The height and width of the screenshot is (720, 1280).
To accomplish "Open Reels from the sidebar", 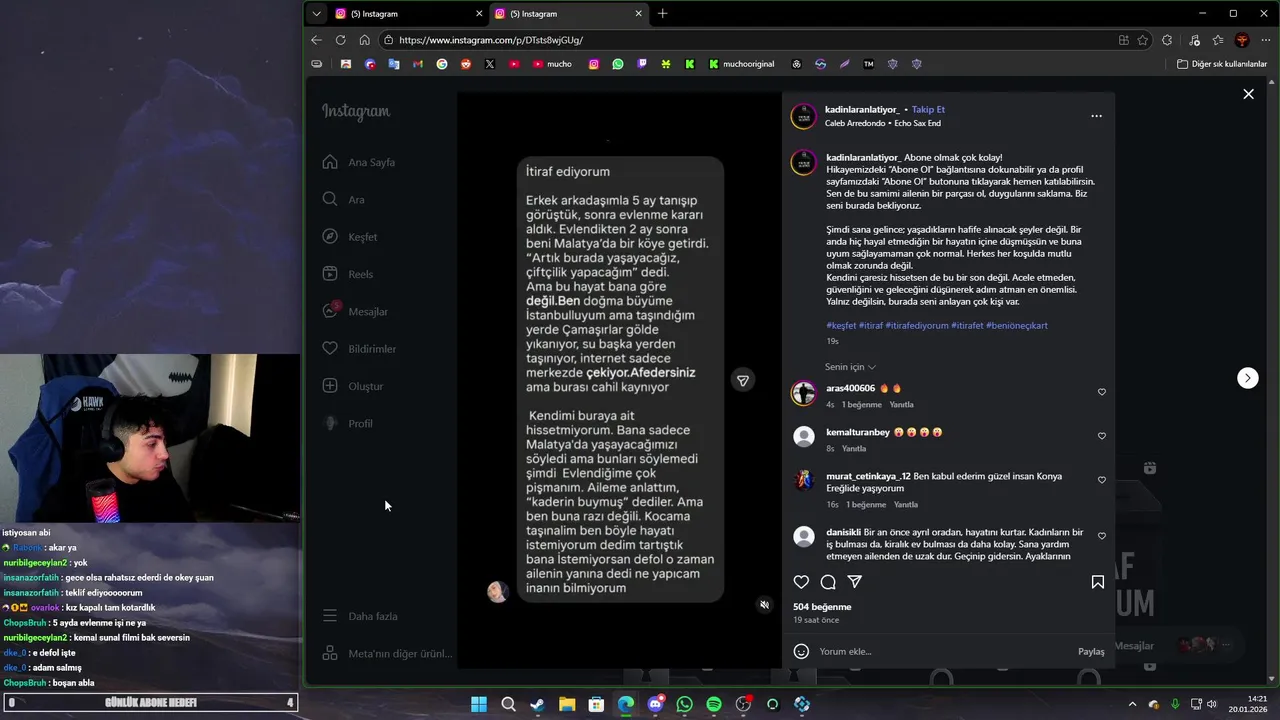I will [x=348, y=274].
